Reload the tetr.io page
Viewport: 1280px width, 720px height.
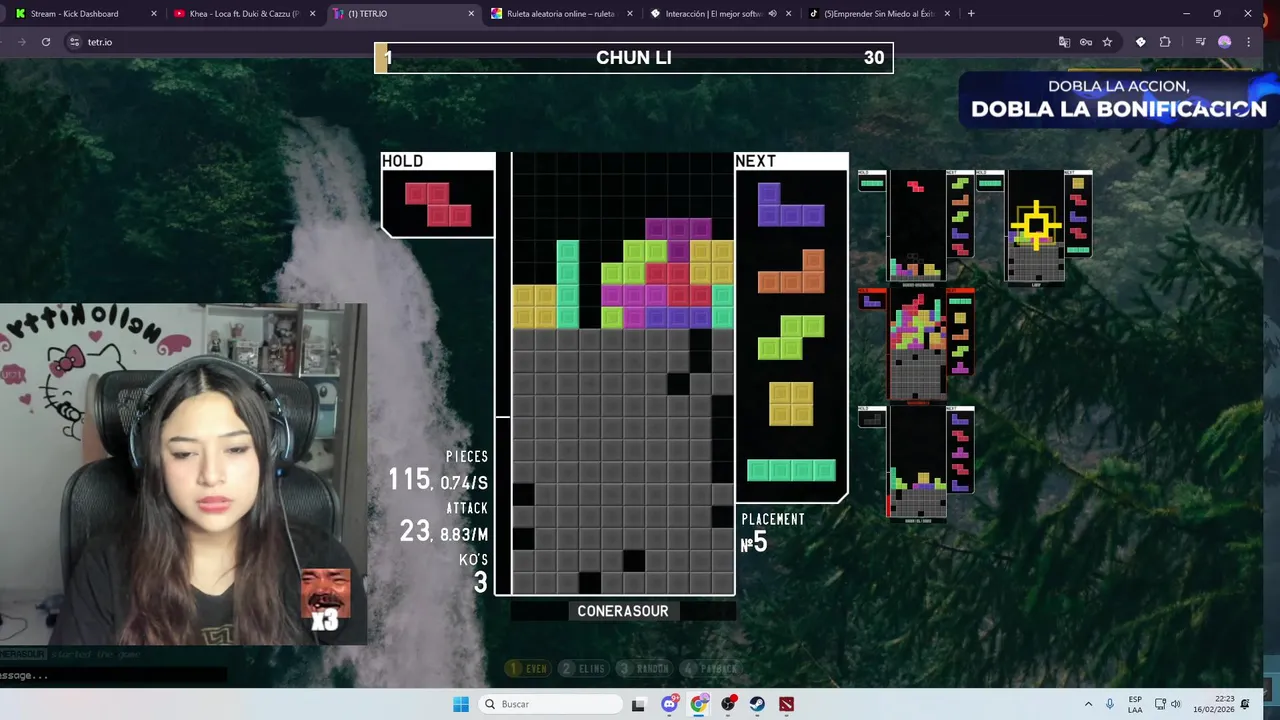[x=46, y=42]
